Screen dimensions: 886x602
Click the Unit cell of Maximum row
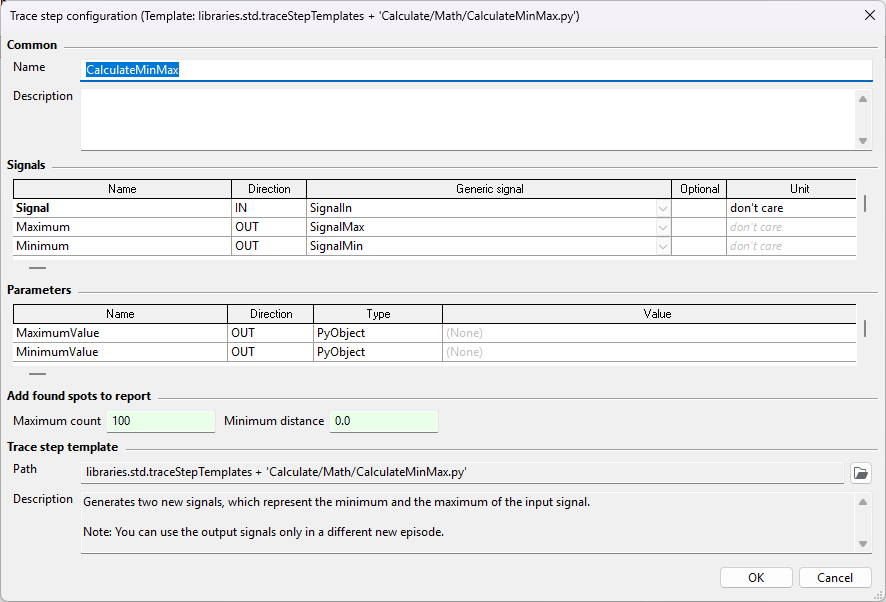(792, 227)
